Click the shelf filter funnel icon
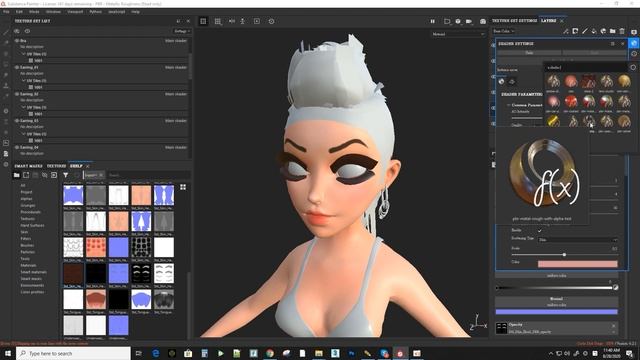The image size is (640, 360). click(x=66, y=175)
